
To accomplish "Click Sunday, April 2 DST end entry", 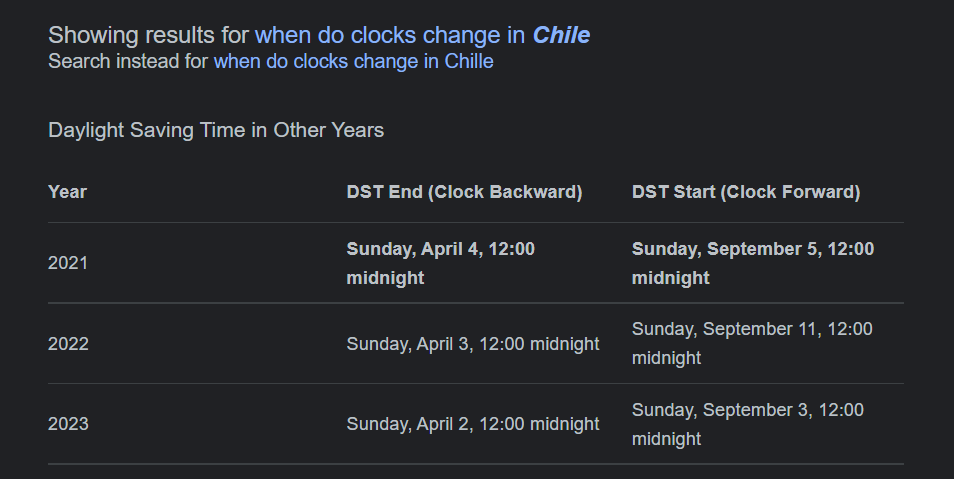I will pos(473,424).
